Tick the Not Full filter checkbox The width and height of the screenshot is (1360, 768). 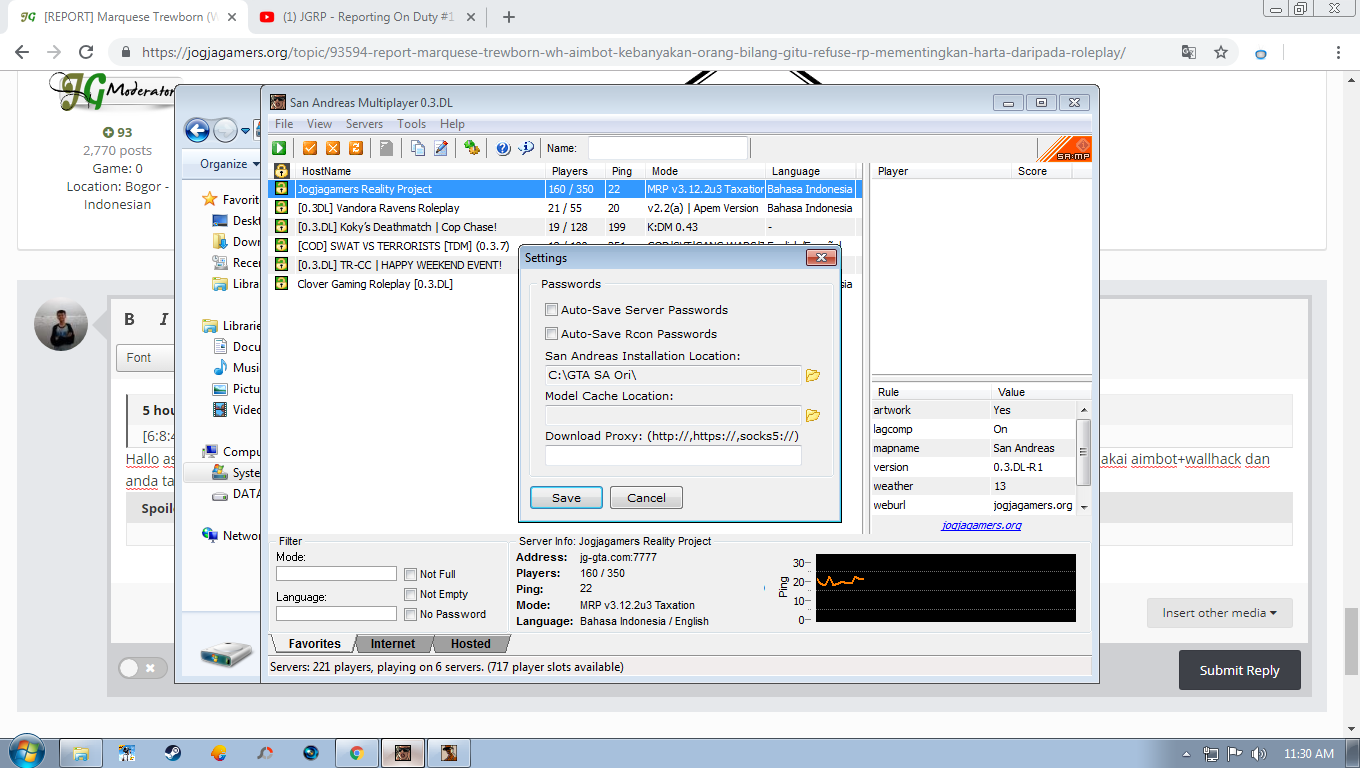click(x=411, y=574)
